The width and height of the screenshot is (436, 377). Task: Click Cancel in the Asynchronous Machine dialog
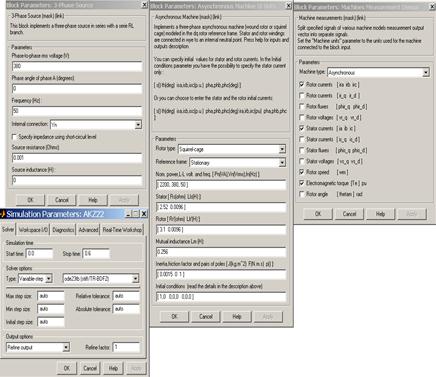pos(206,317)
